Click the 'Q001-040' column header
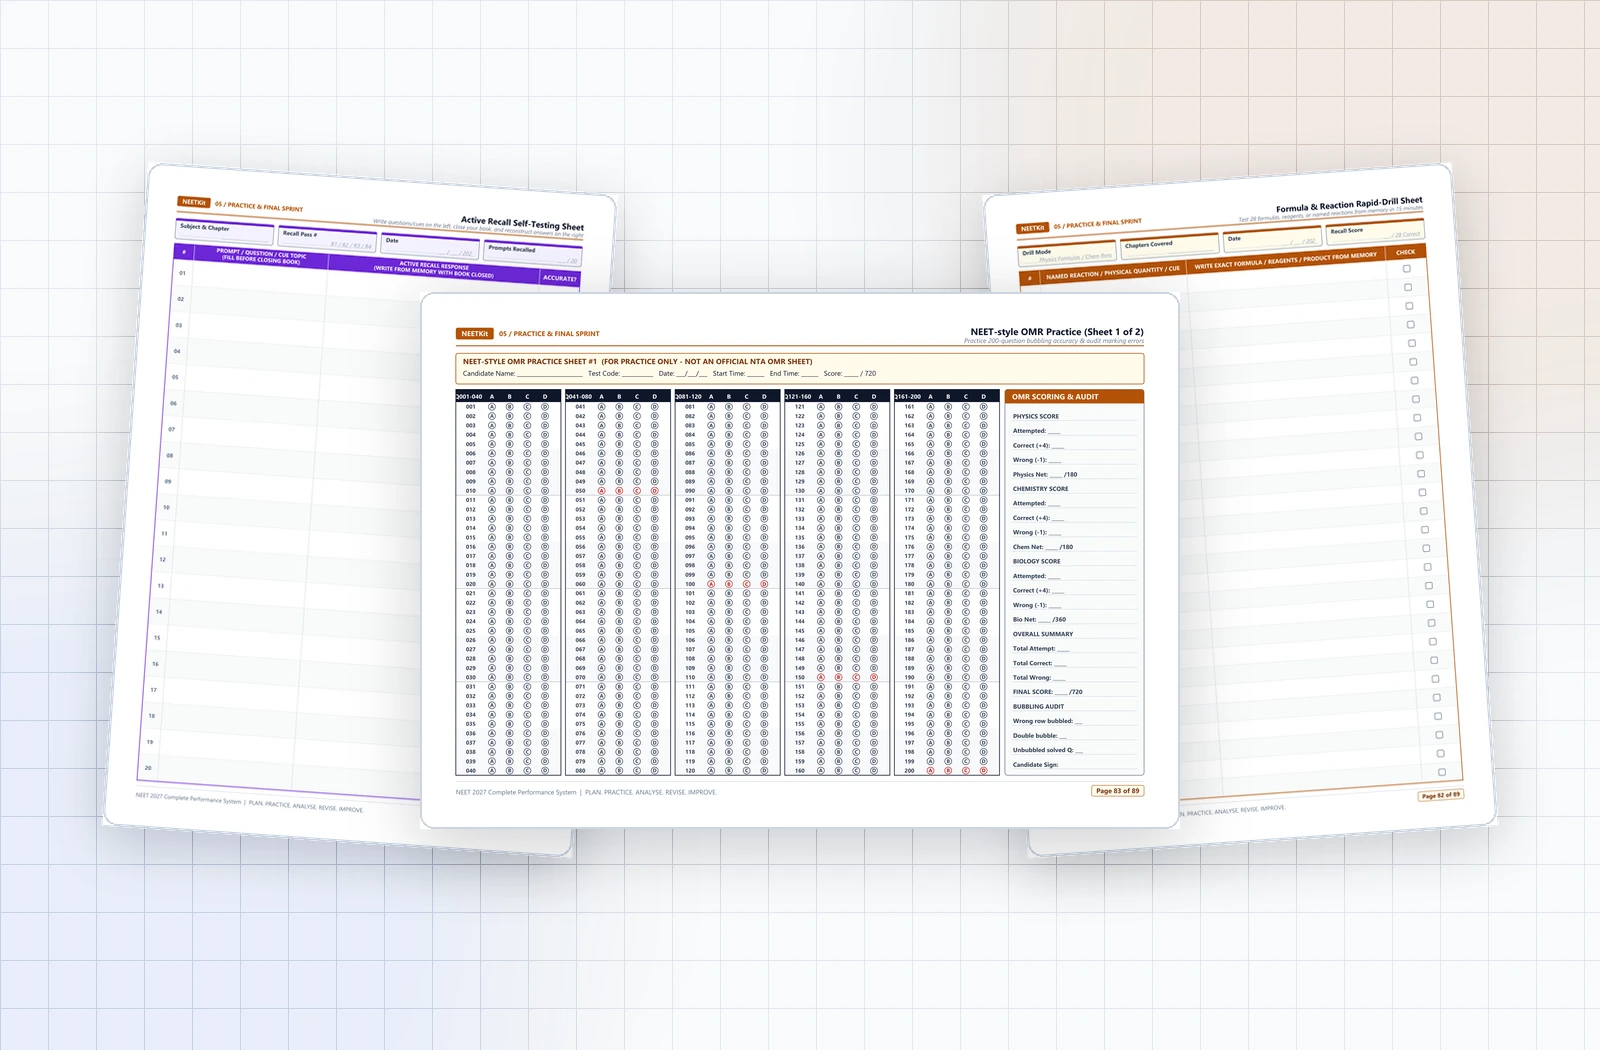 (x=469, y=397)
